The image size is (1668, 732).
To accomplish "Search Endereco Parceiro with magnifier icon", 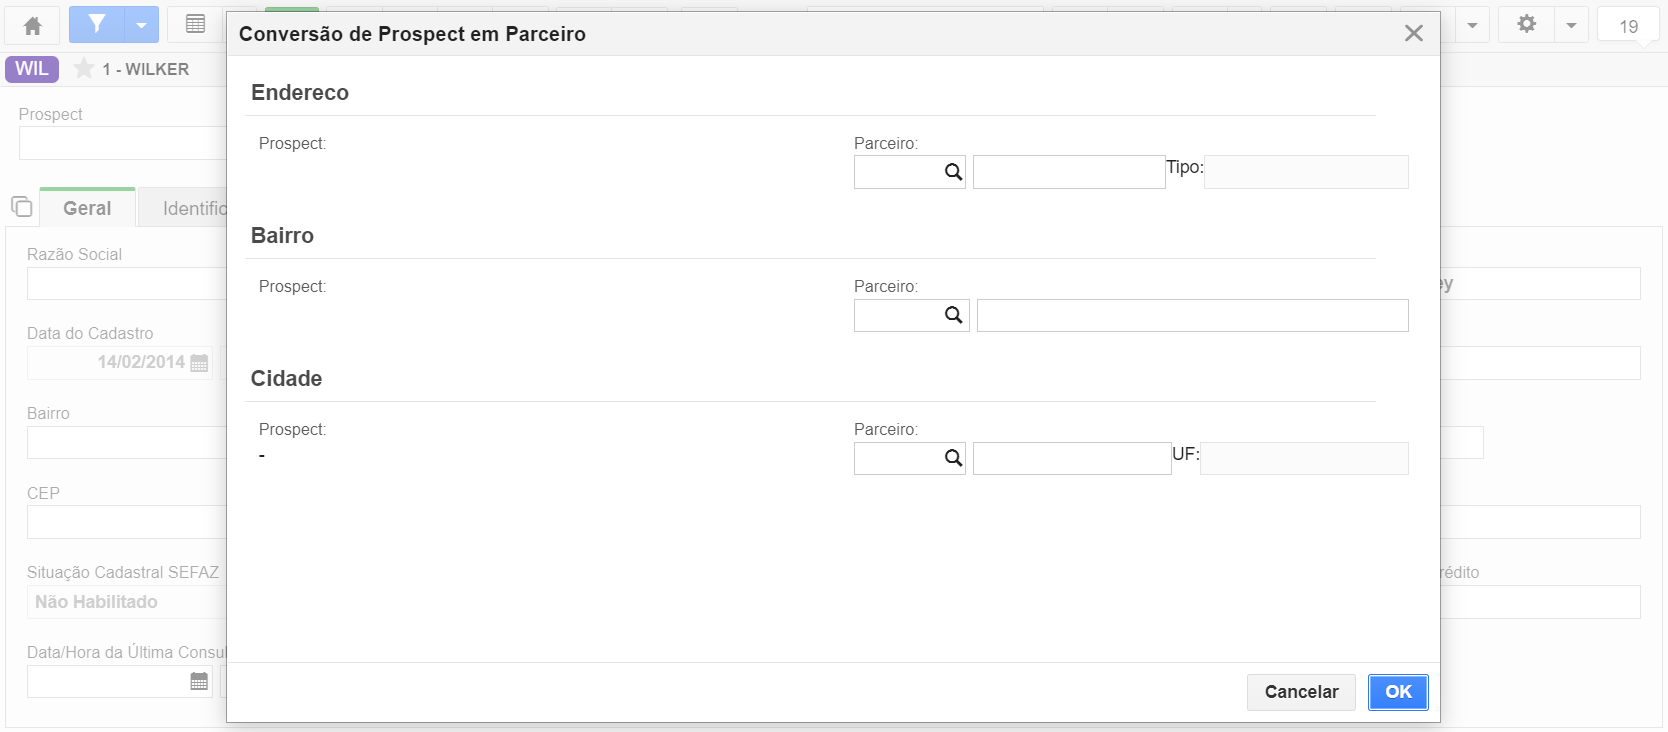I will coord(953,172).
